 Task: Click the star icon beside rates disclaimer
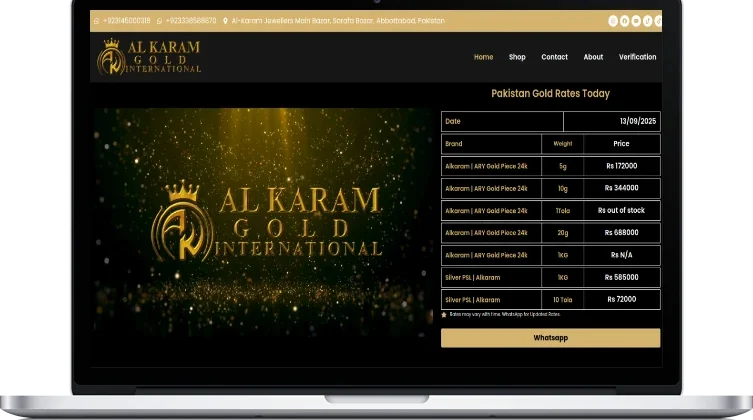pos(444,315)
